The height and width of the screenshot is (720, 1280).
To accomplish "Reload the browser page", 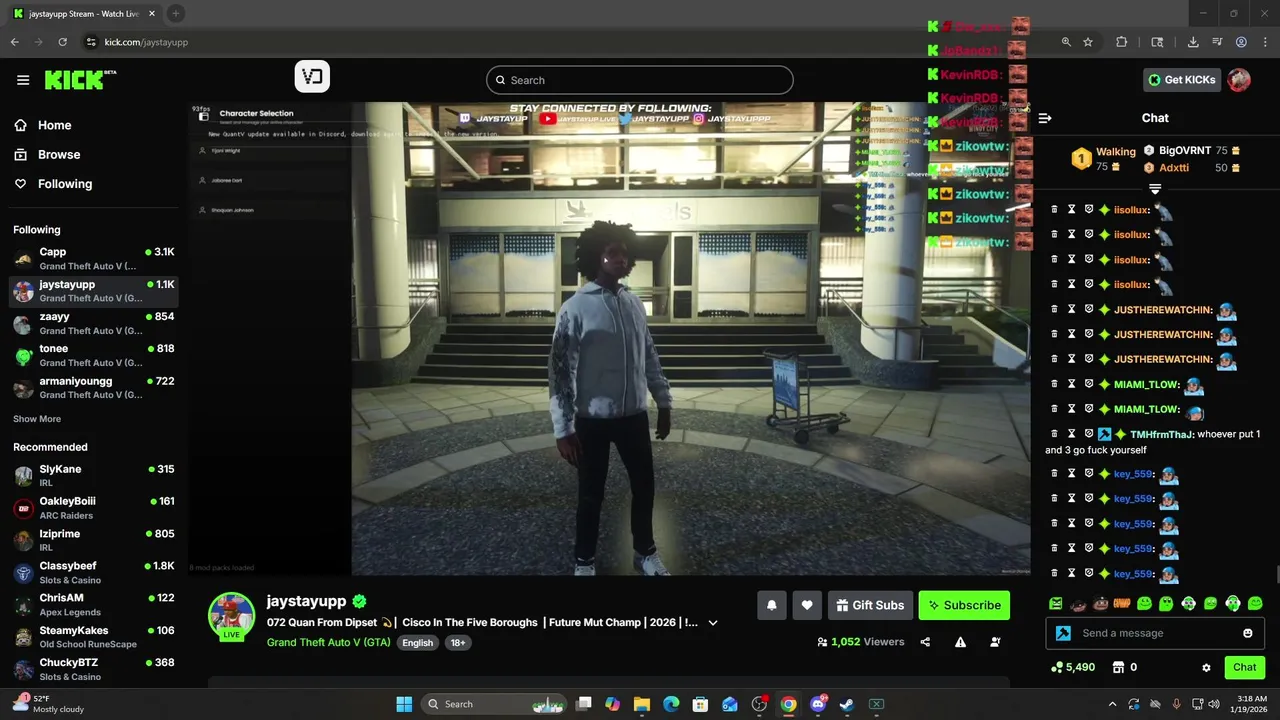I will tap(62, 42).
